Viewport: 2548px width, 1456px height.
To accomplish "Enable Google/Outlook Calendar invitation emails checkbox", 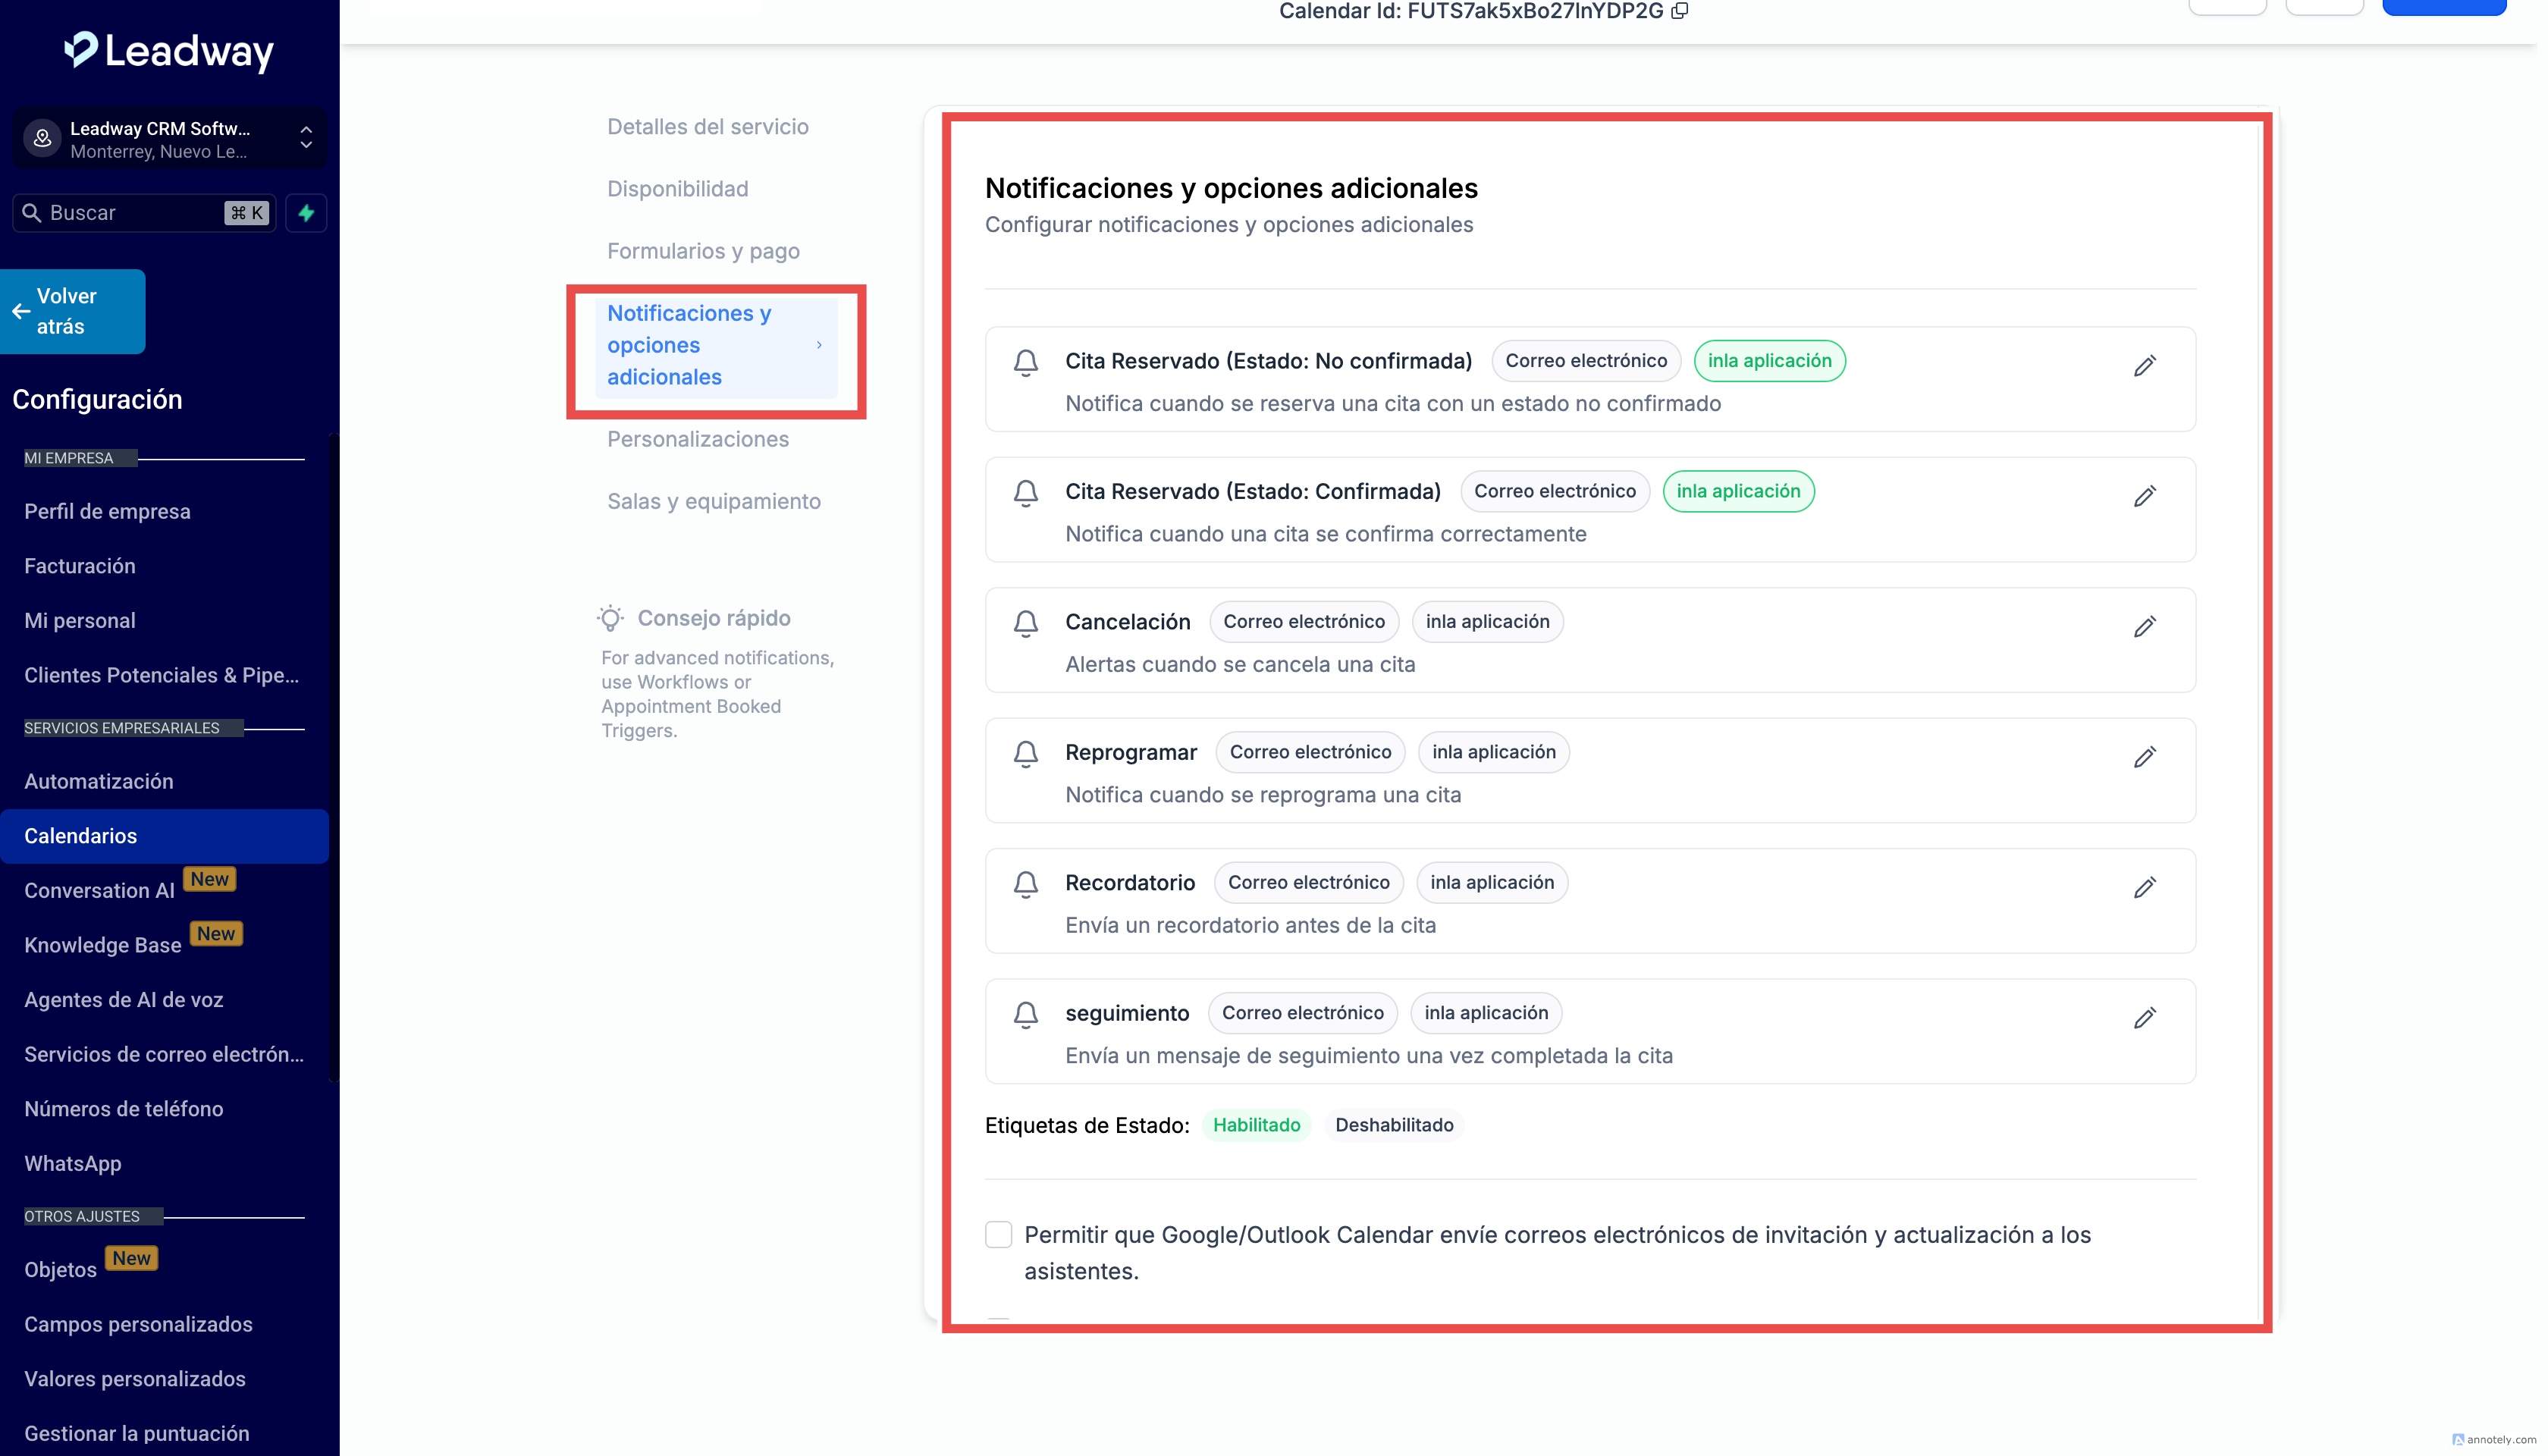I will pos(998,1235).
